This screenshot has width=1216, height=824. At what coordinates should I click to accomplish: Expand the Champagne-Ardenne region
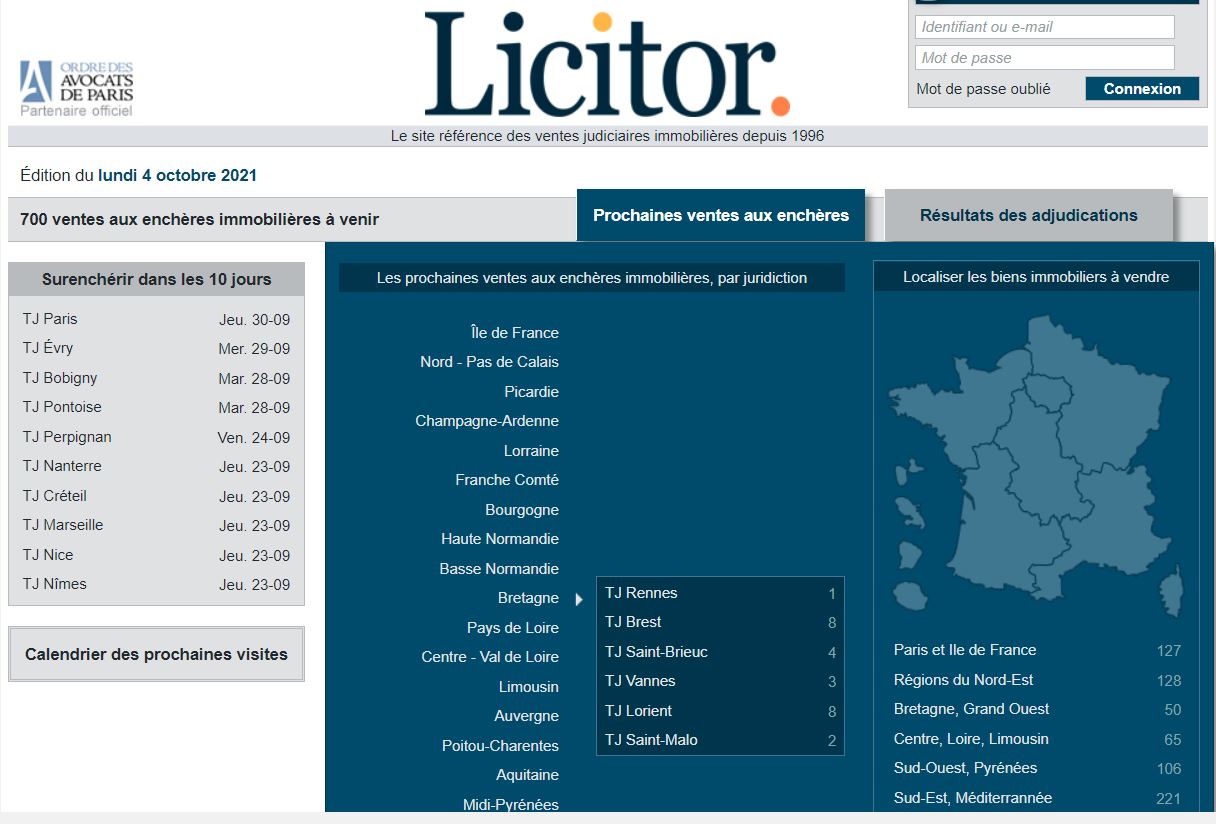point(487,421)
